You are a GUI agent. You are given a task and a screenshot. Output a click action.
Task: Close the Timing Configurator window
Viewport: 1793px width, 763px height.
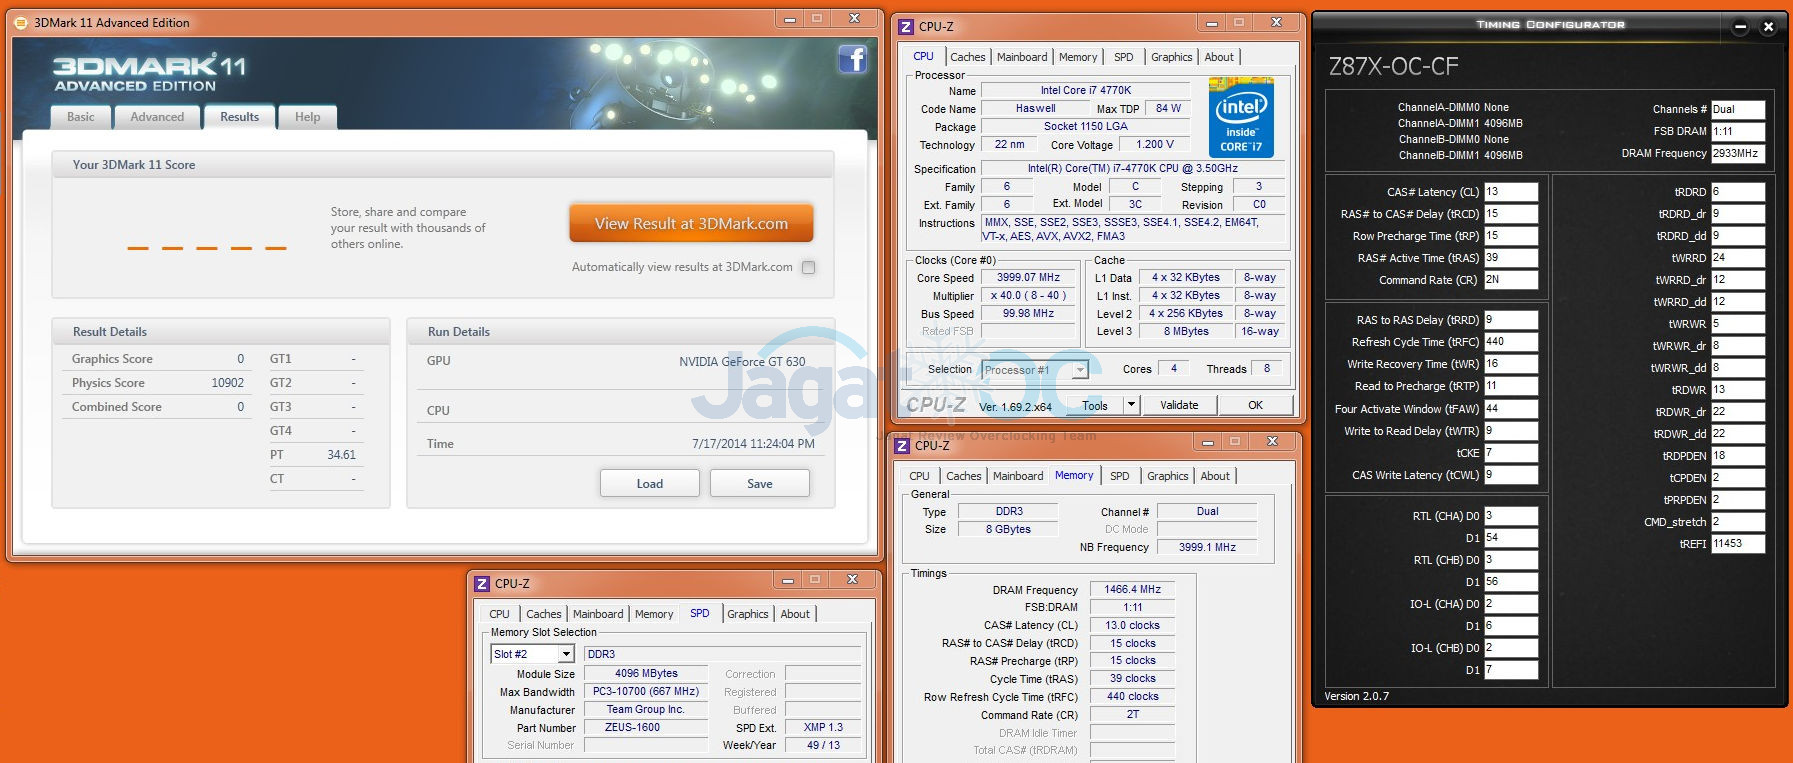click(1768, 27)
